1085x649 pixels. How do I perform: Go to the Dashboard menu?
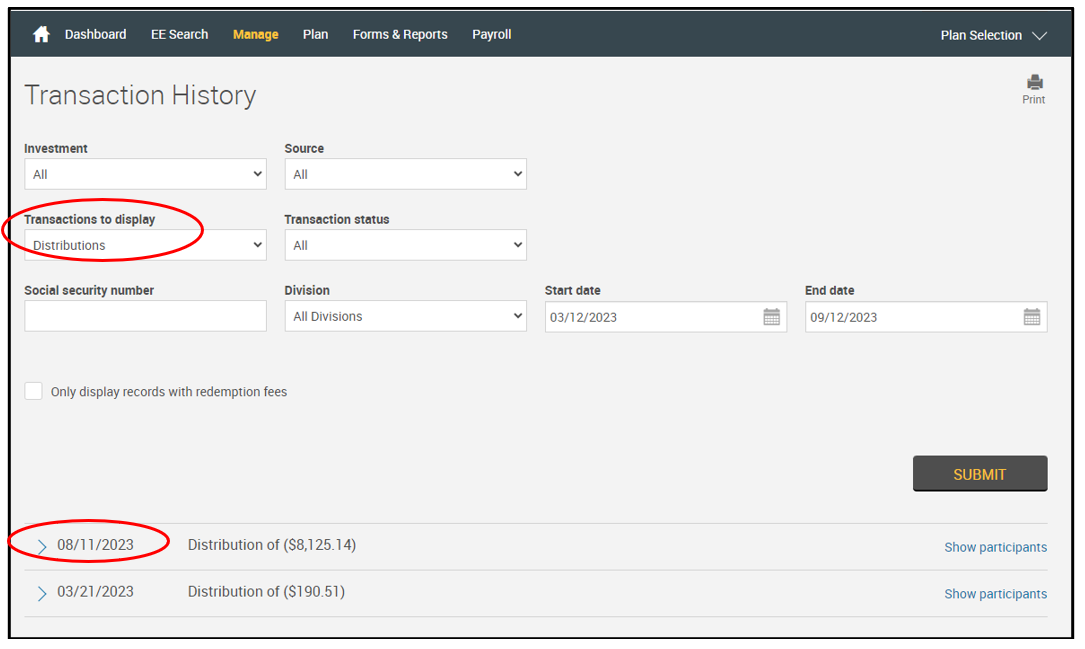(96, 35)
